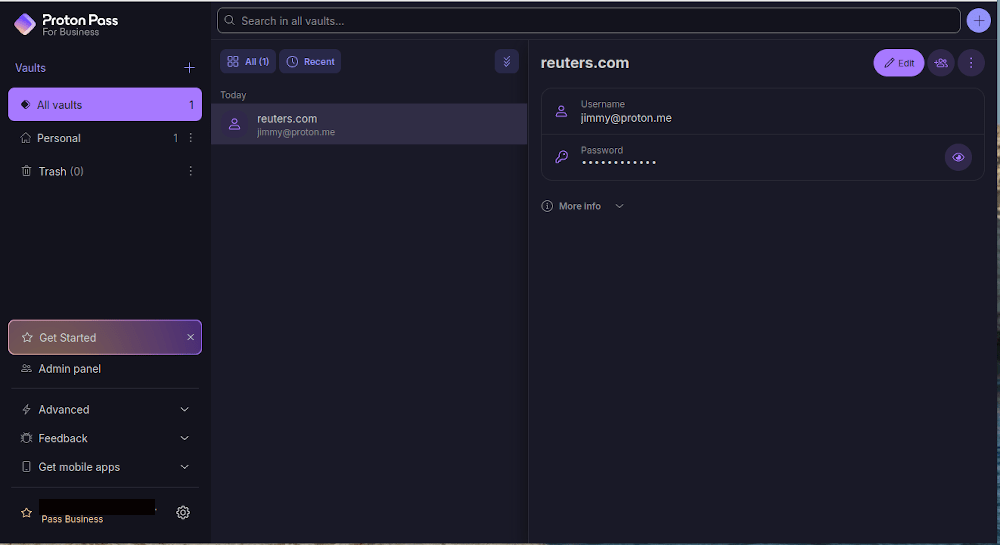Edit the reuters.com item
1000x545 pixels.
(x=899, y=63)
